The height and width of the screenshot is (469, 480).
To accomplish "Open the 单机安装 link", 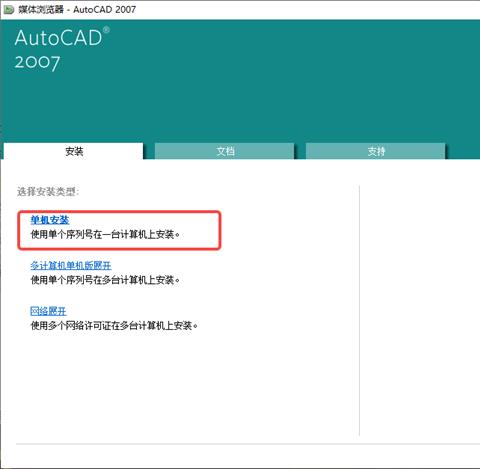I will coord(50,220).
